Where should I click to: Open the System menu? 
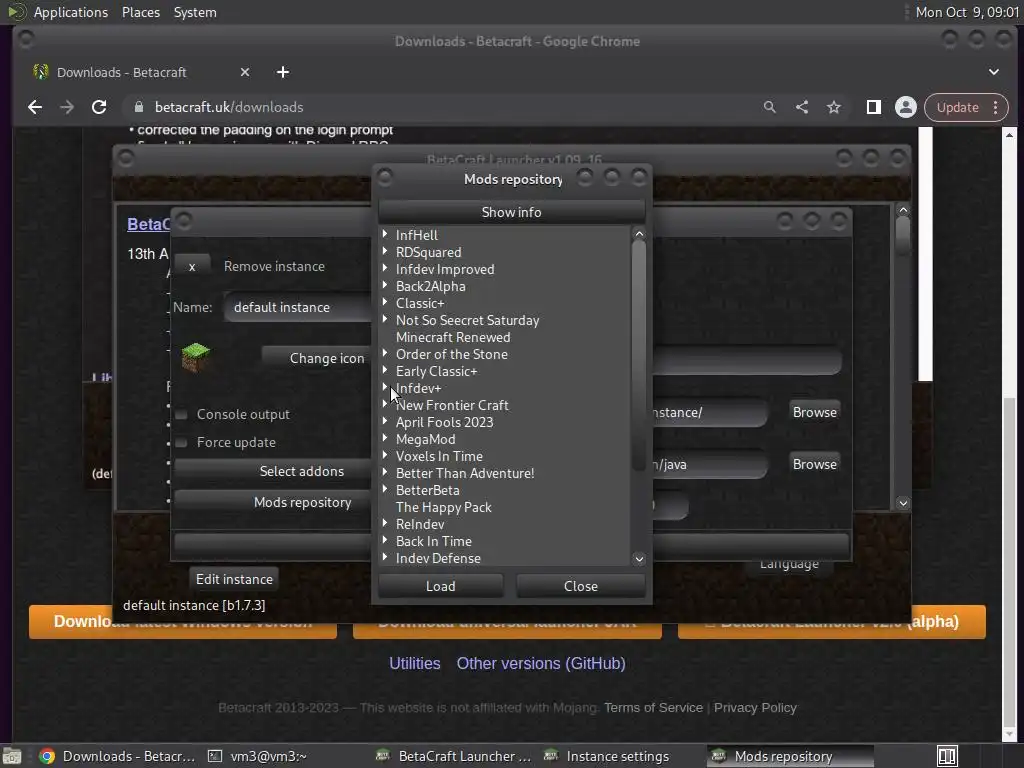pyautogui.click(x=195, y=12)
